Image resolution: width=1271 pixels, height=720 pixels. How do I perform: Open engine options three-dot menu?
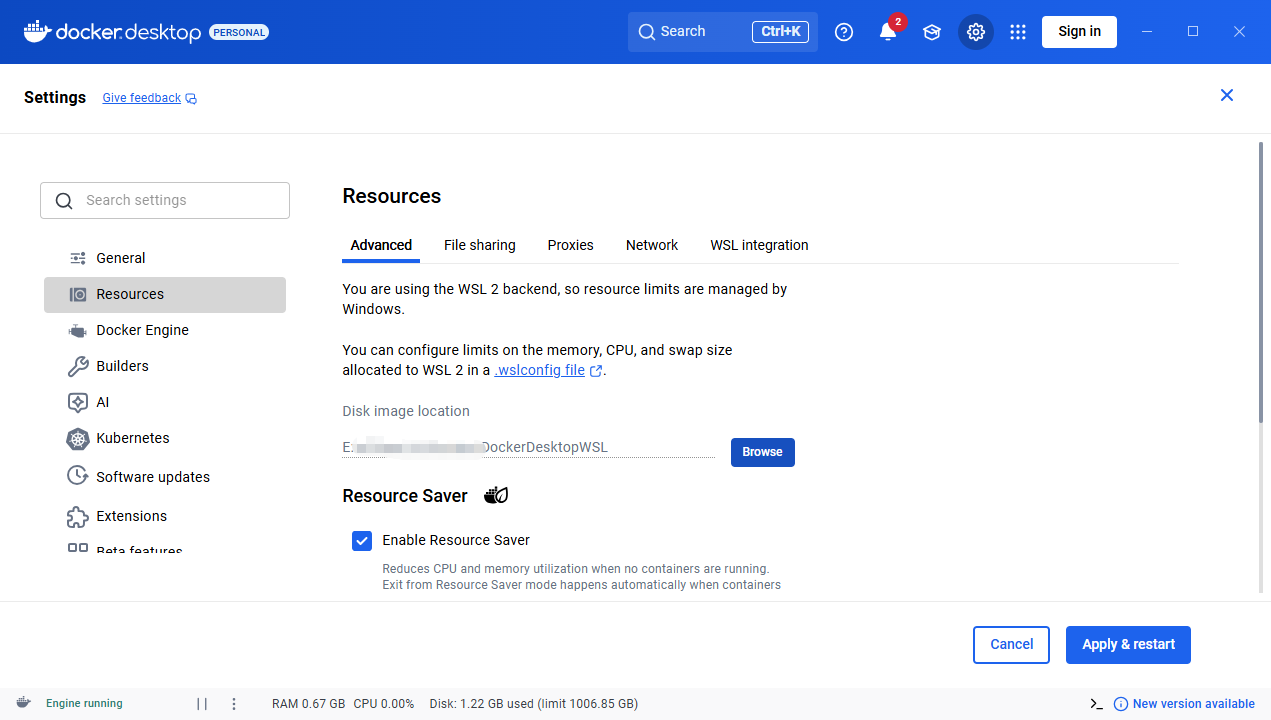click(x=234, y=704)
